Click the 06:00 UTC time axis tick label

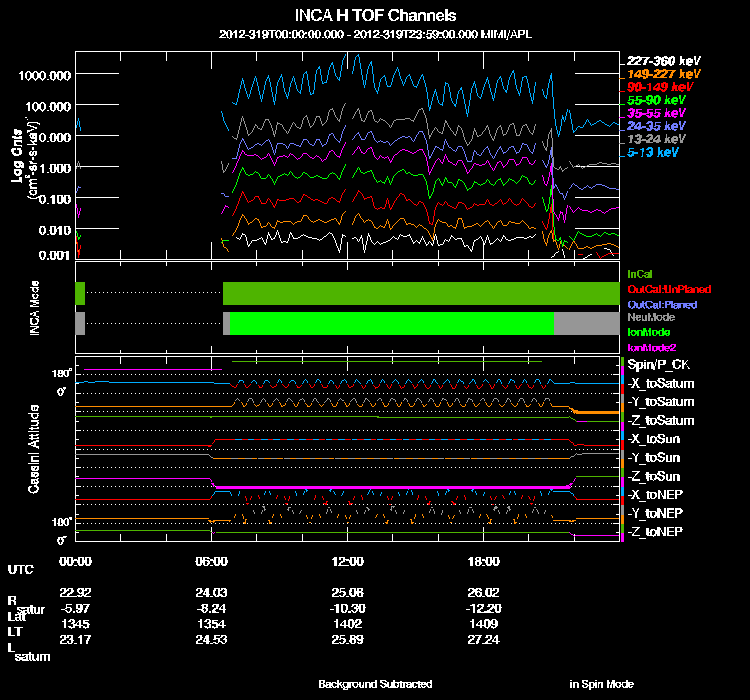coord(212,562)
